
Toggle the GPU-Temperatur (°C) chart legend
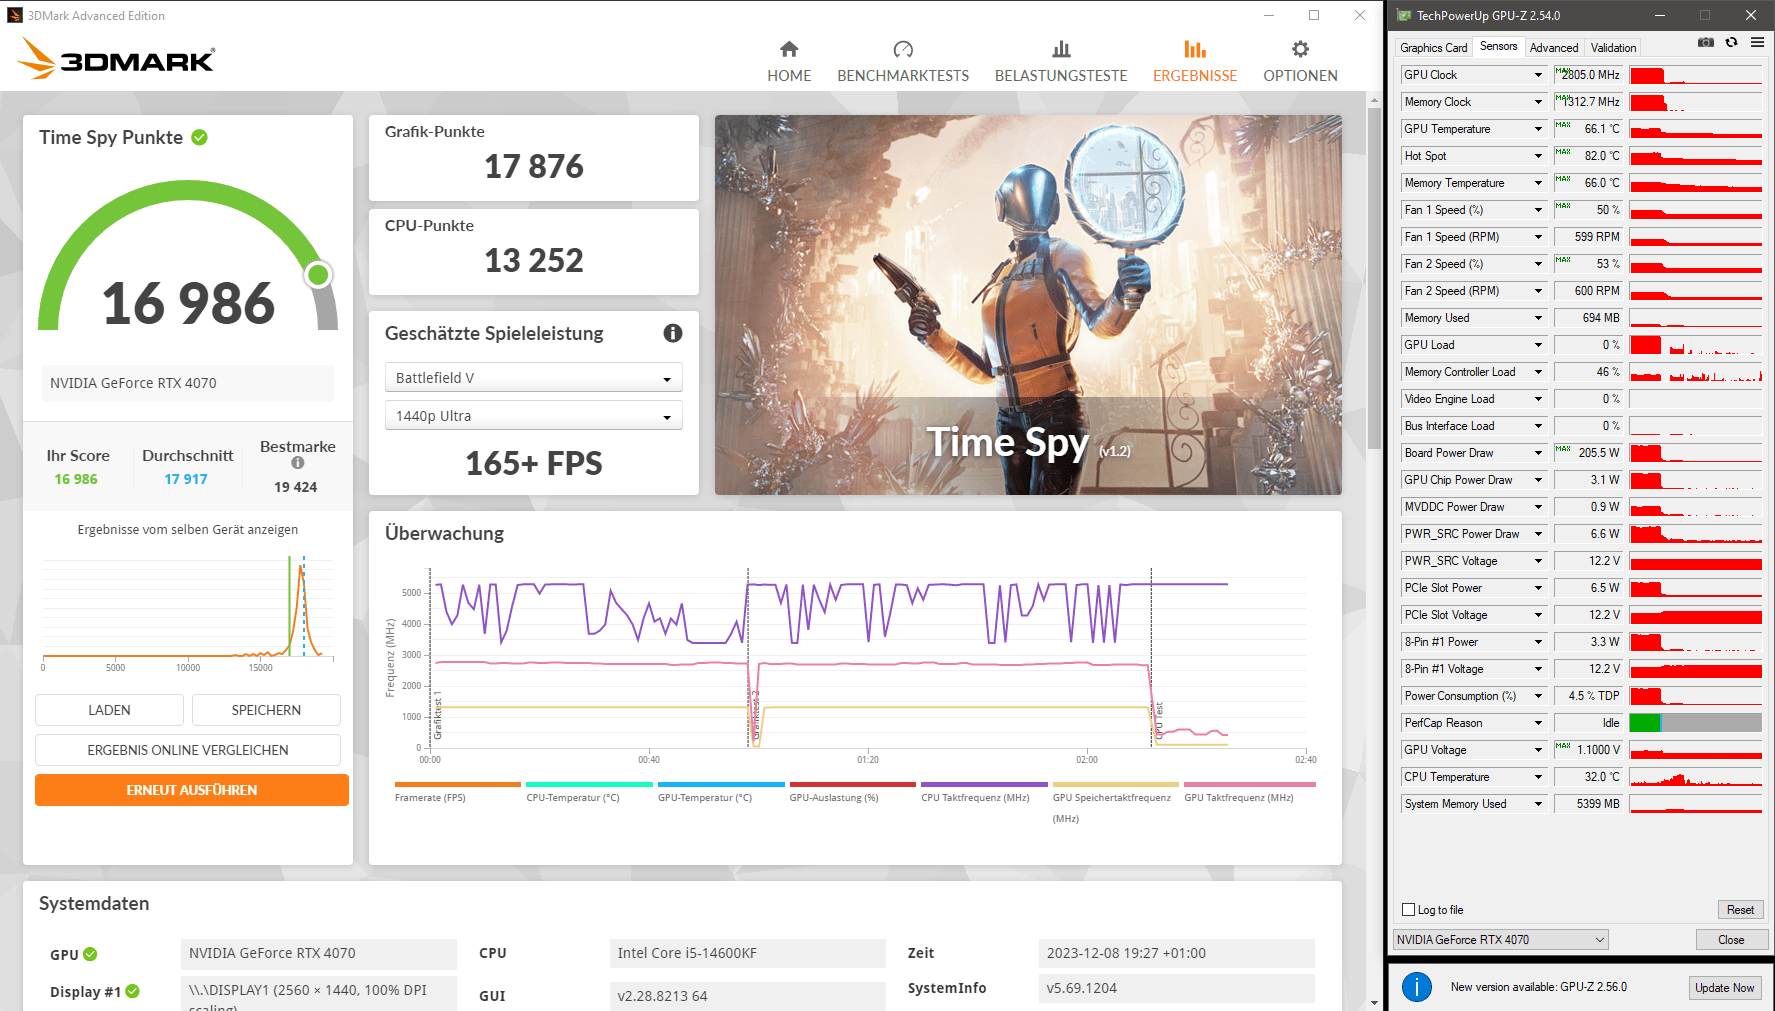point(721,792)
